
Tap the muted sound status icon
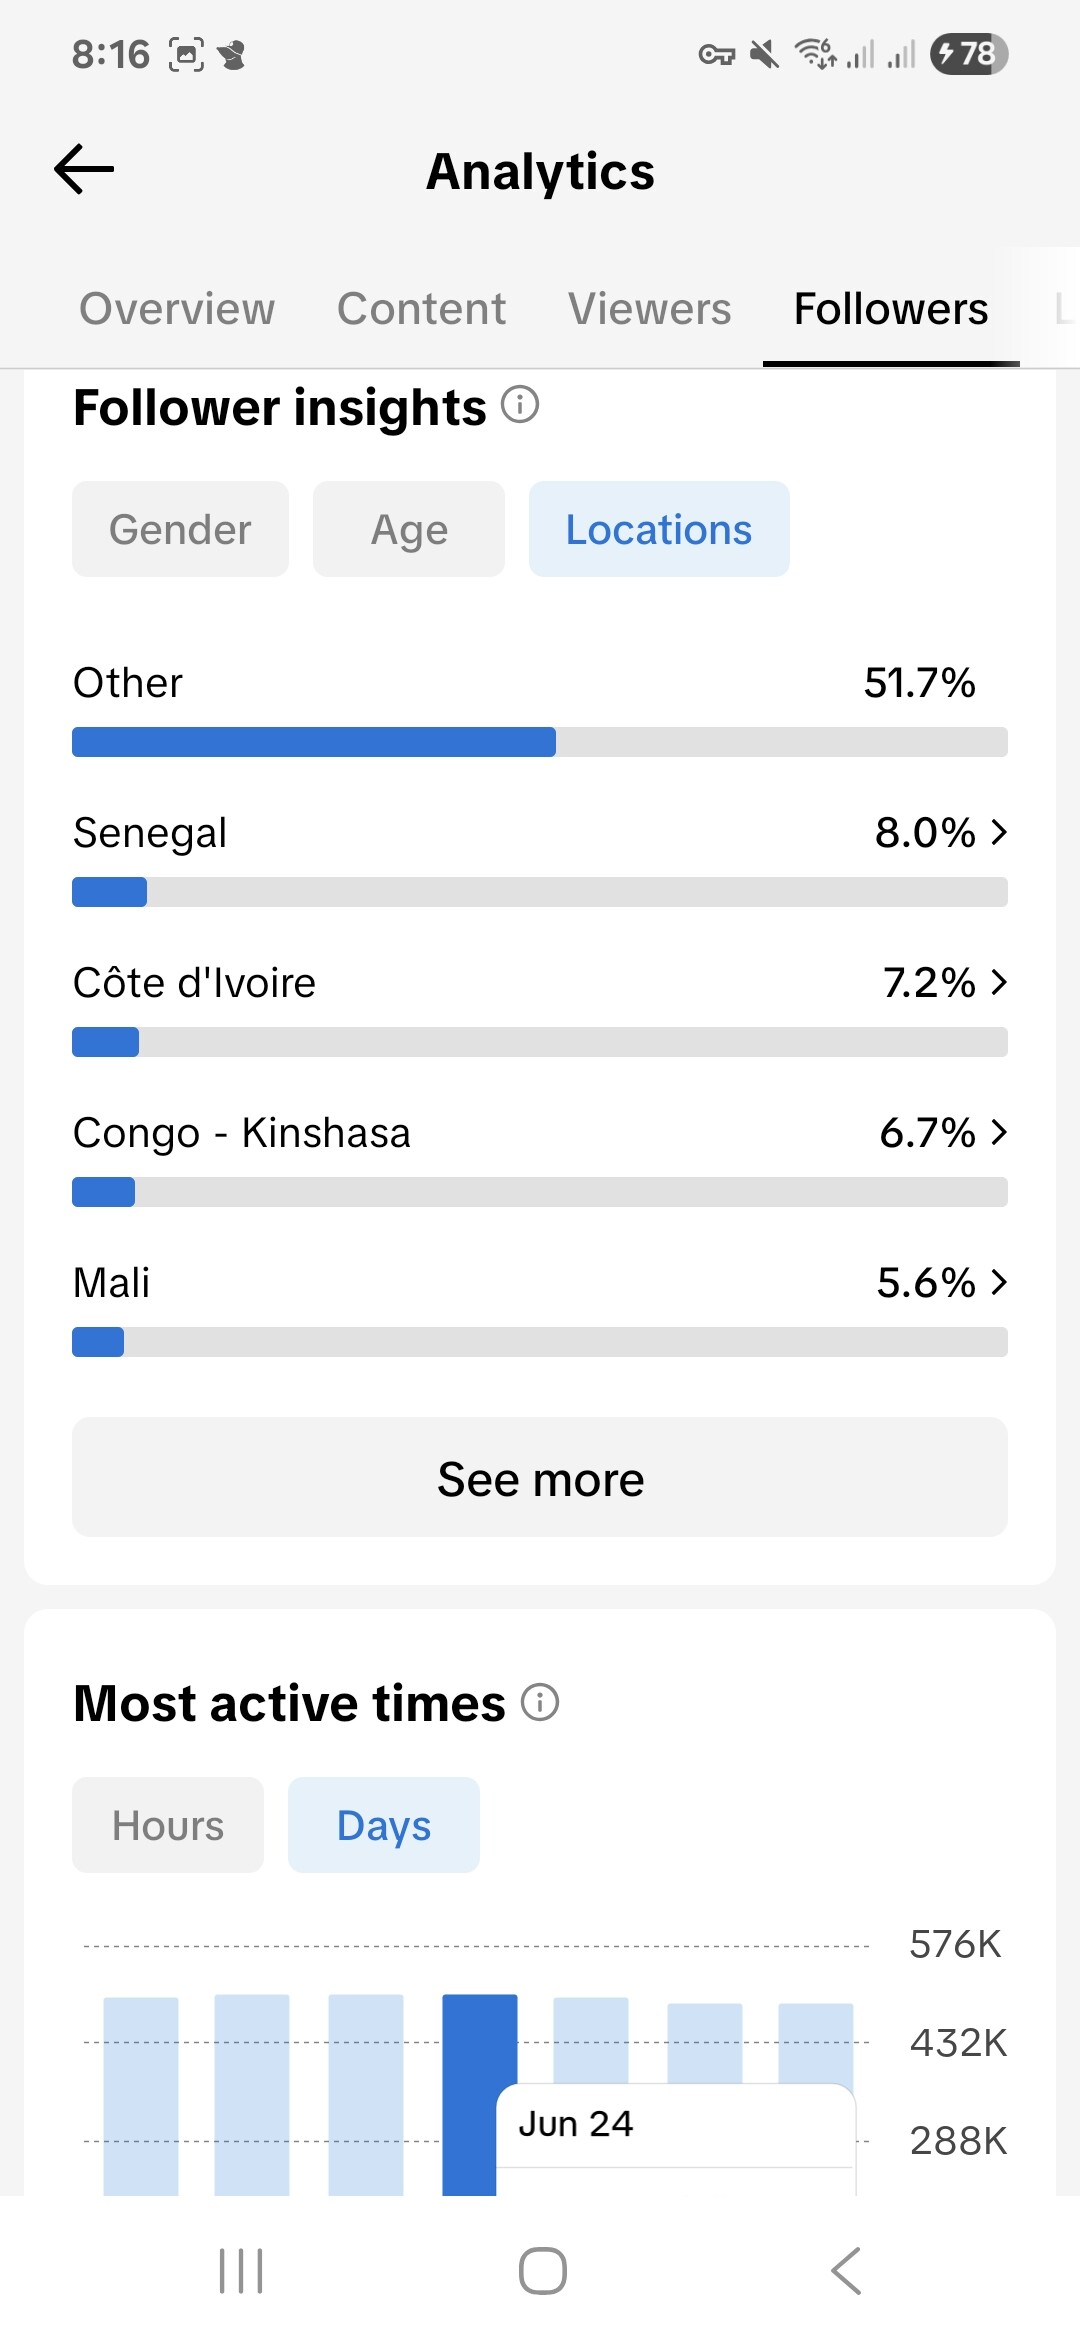tap(765, 54)
